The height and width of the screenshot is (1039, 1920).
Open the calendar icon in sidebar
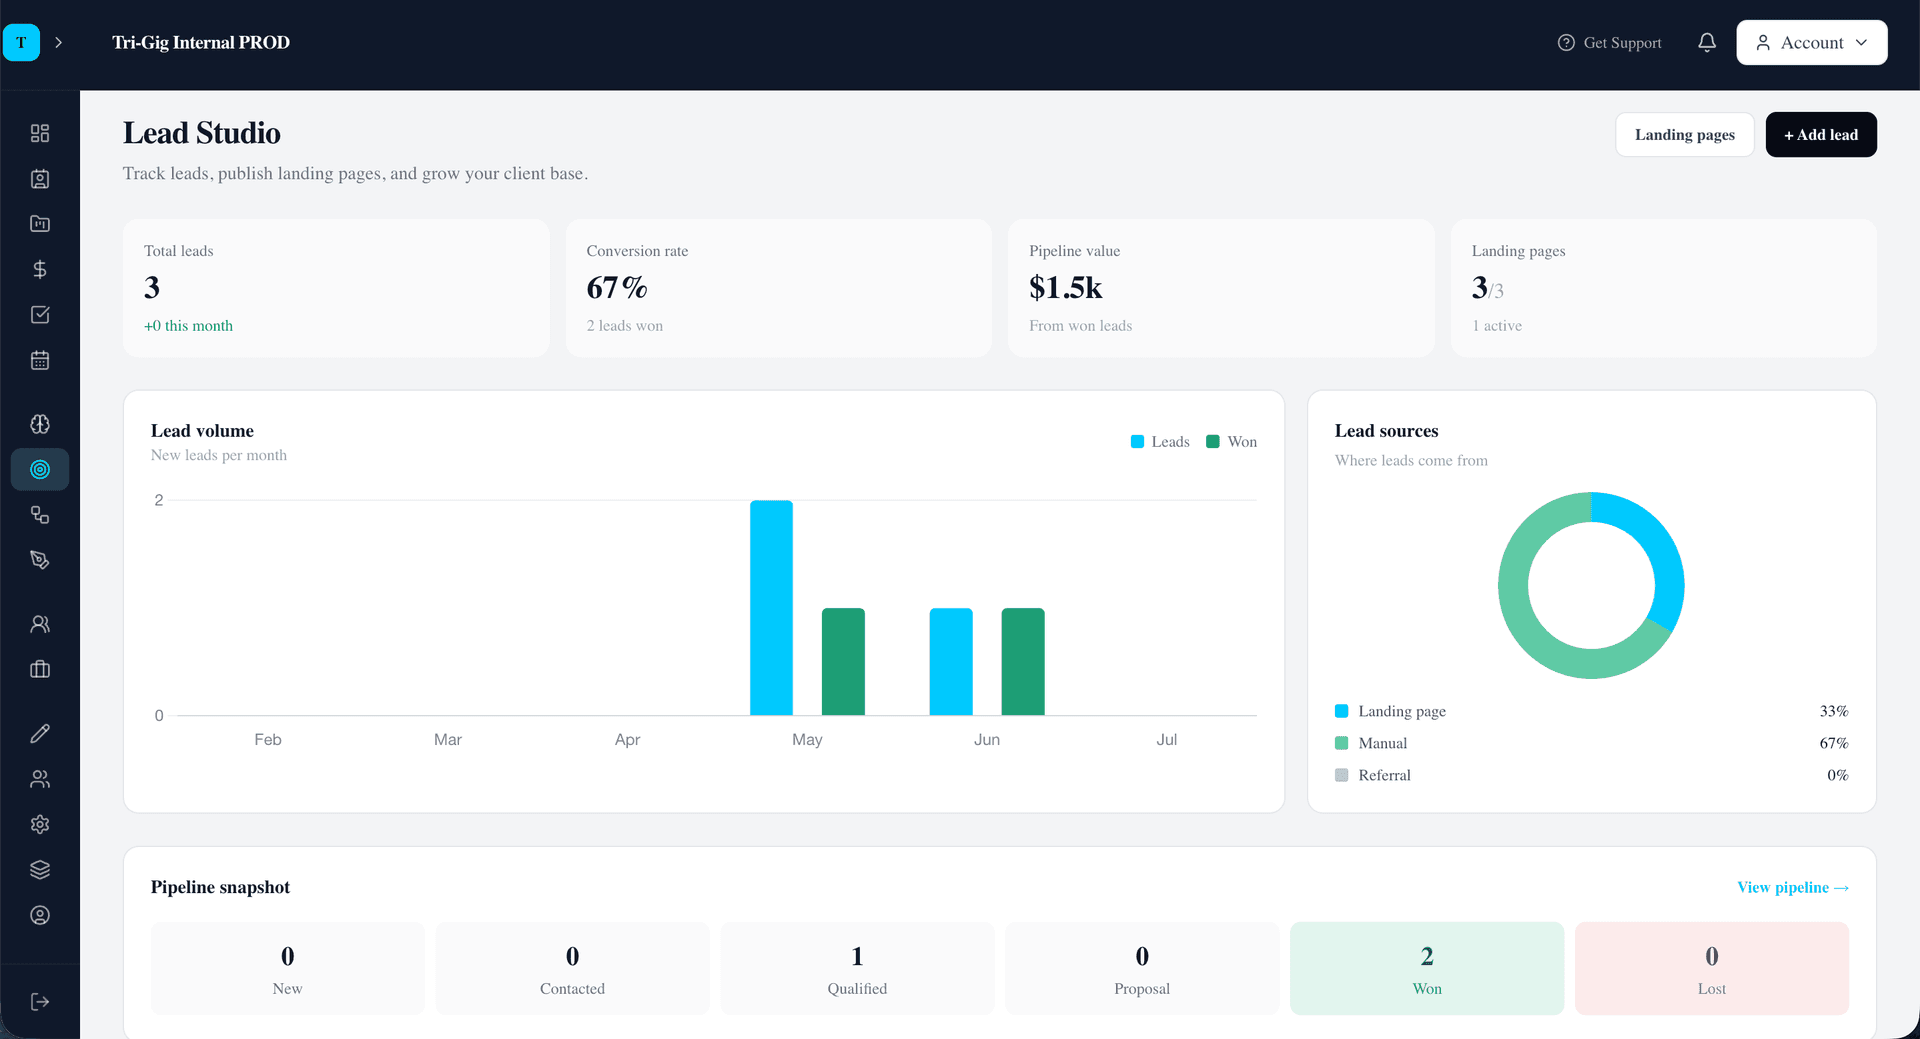pos(40,360)
